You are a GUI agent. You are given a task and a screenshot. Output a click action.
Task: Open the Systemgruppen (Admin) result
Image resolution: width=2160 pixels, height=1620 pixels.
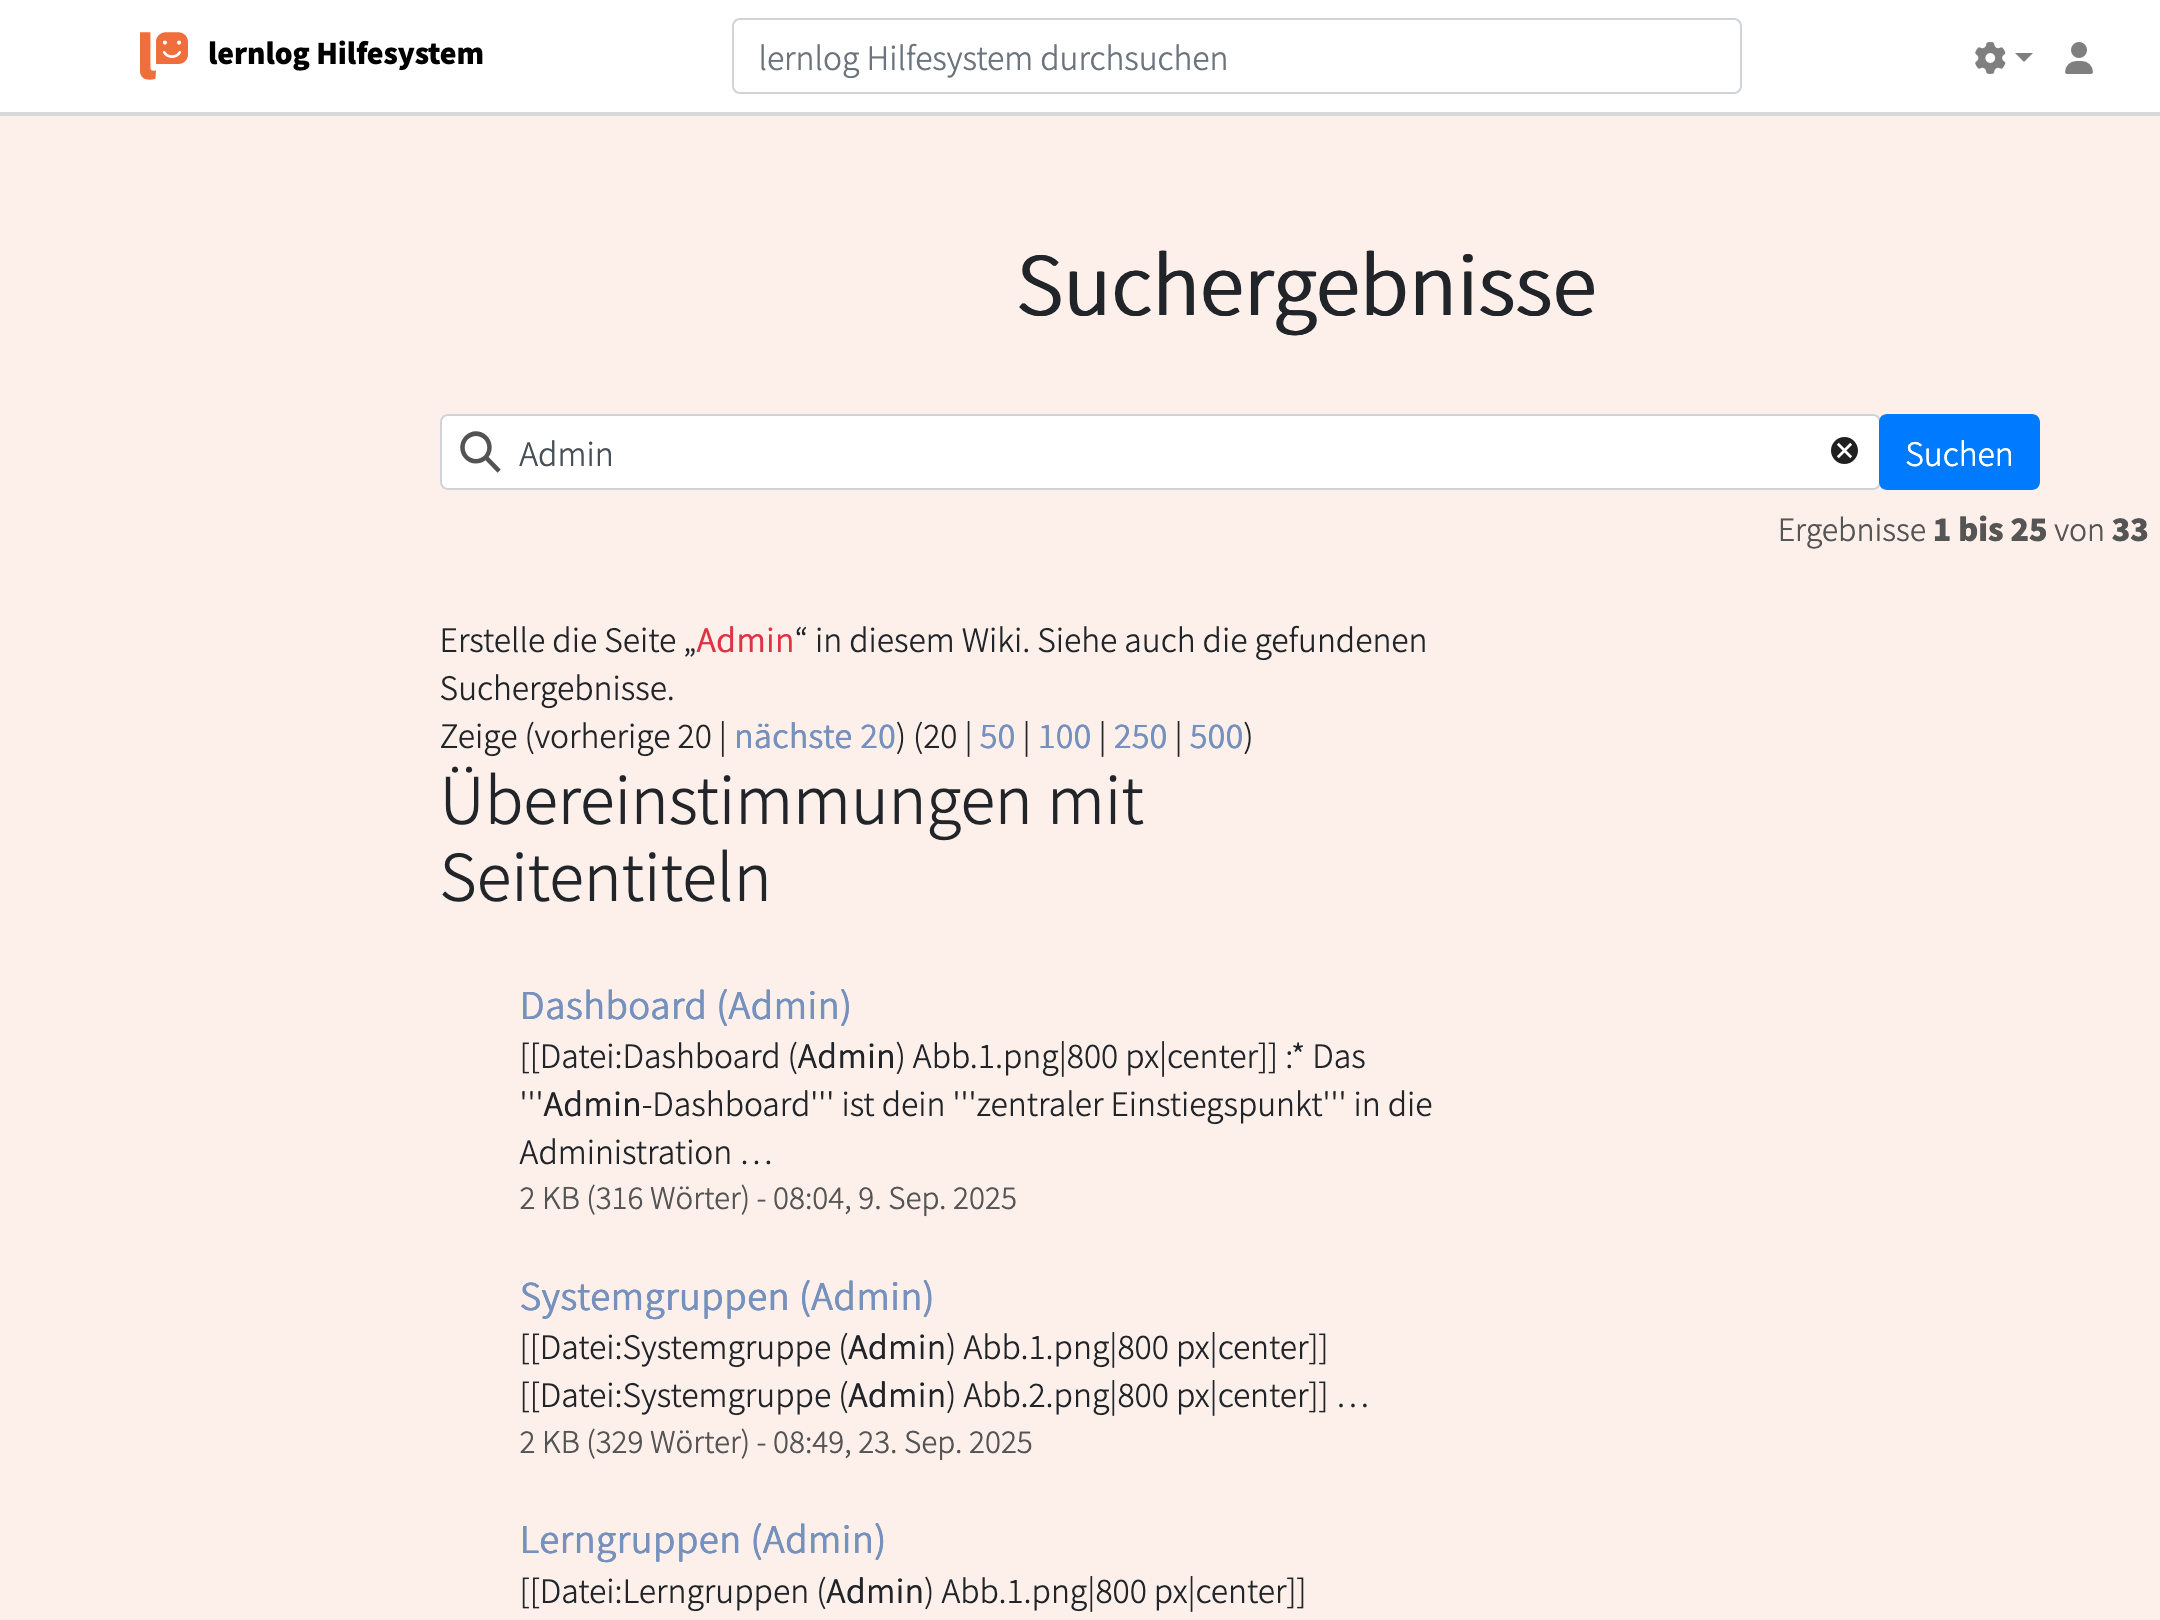pyautogui.click(x=726, y=1296)
